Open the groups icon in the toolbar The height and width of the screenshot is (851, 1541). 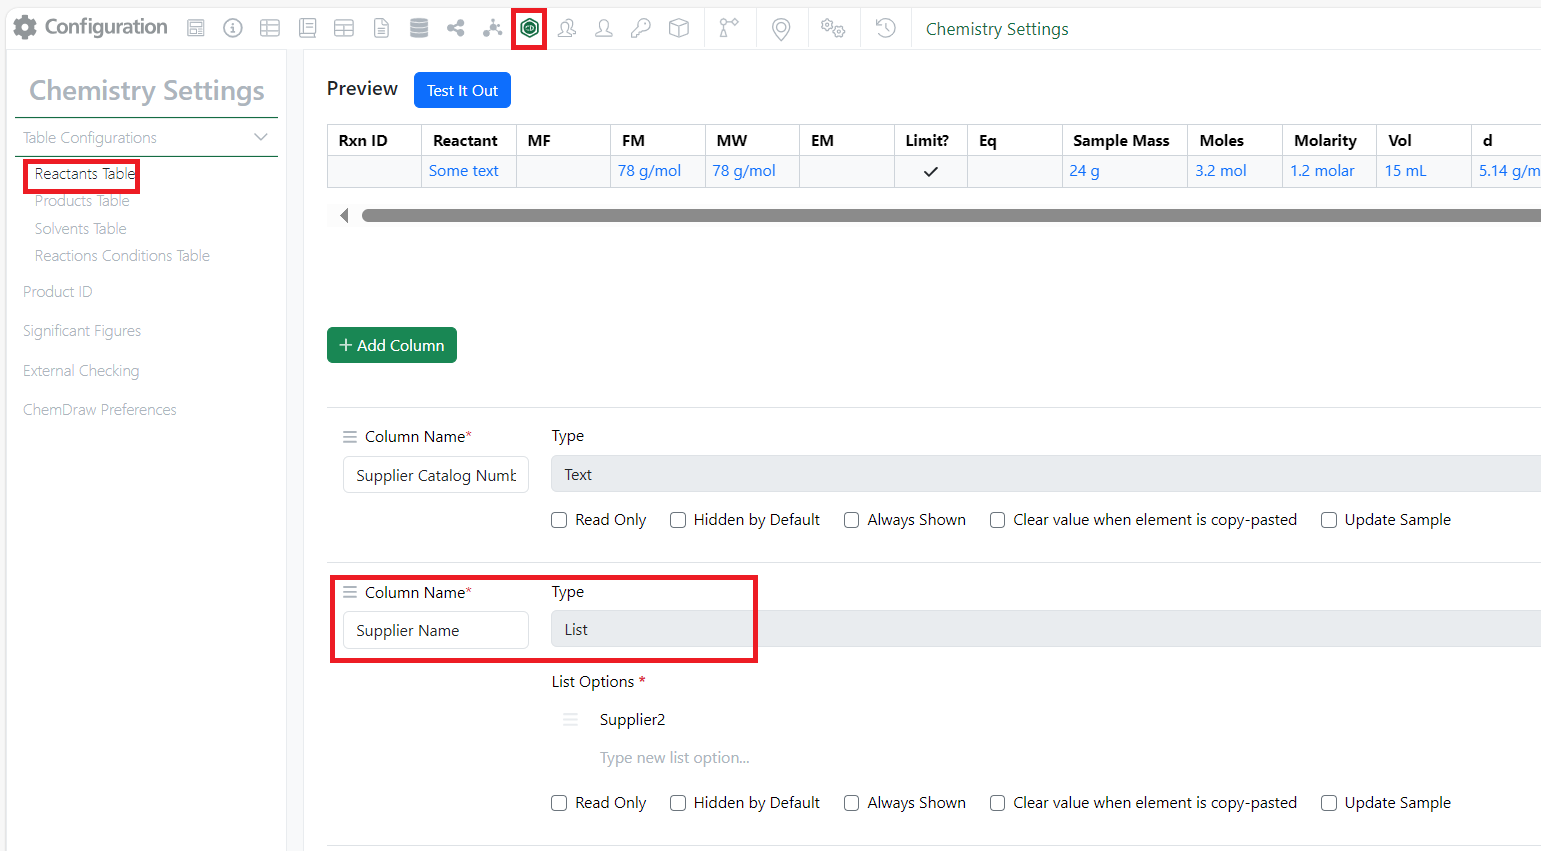pos(566,27)
